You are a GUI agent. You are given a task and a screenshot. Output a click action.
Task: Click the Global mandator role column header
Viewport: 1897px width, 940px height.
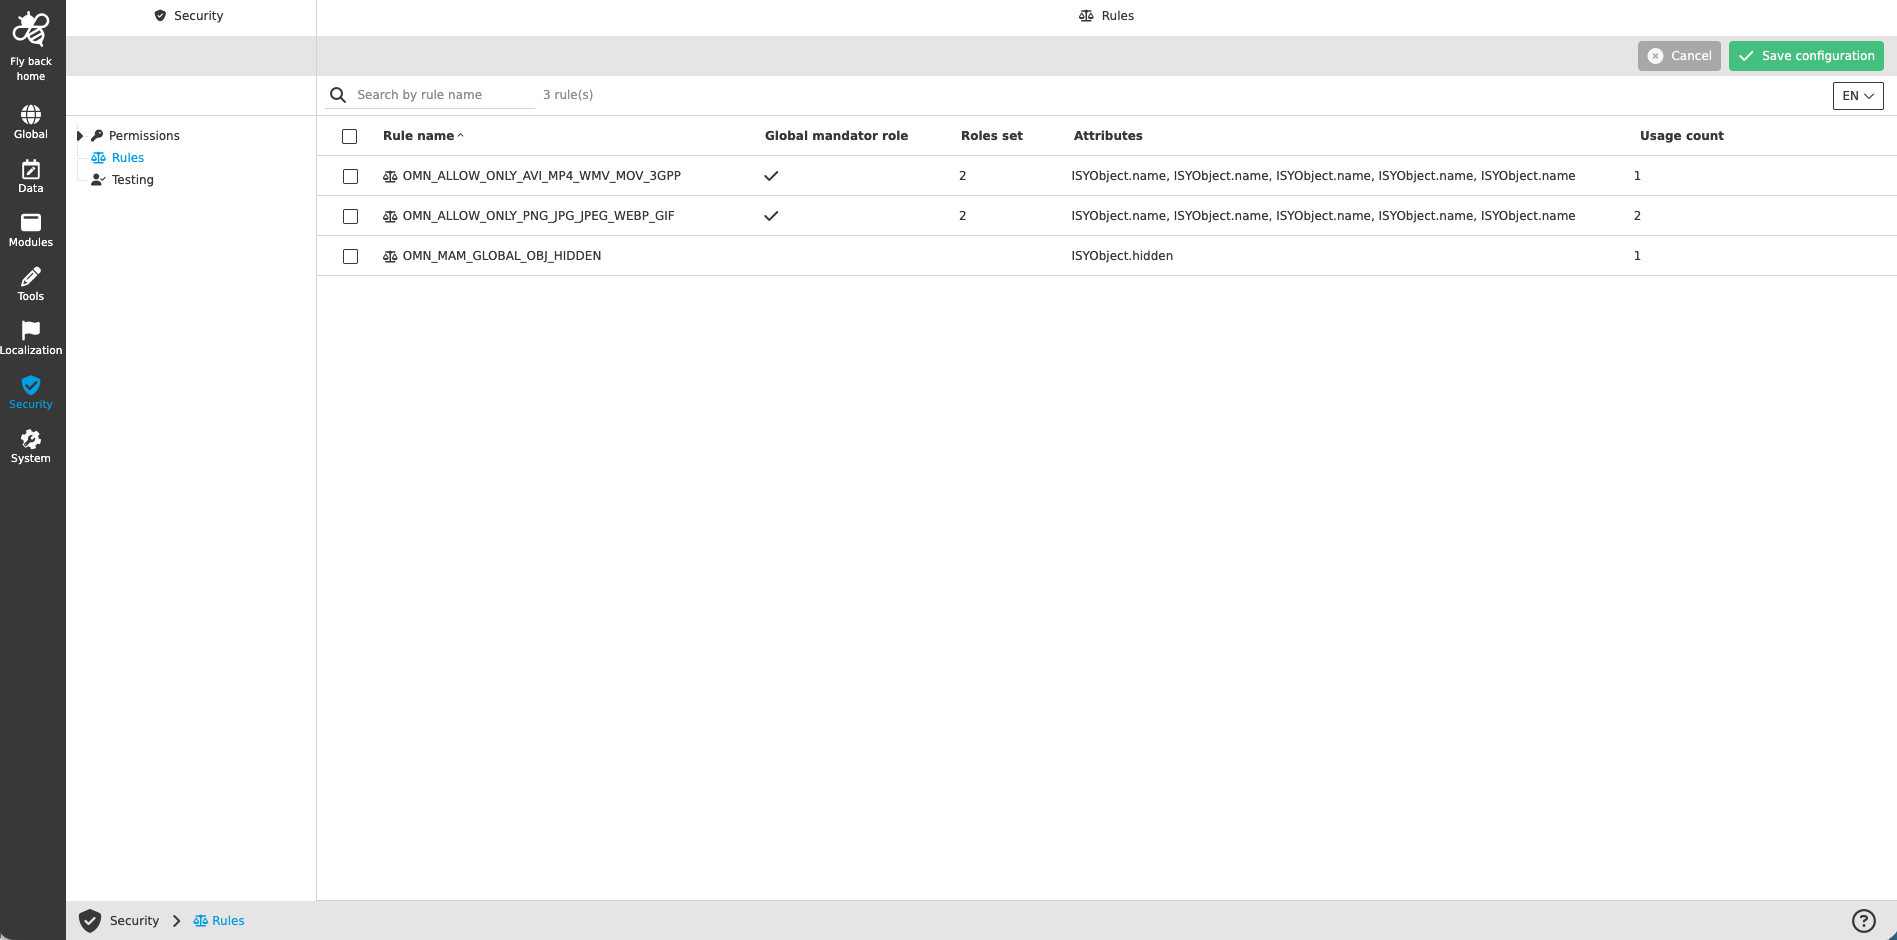[836, 136]
